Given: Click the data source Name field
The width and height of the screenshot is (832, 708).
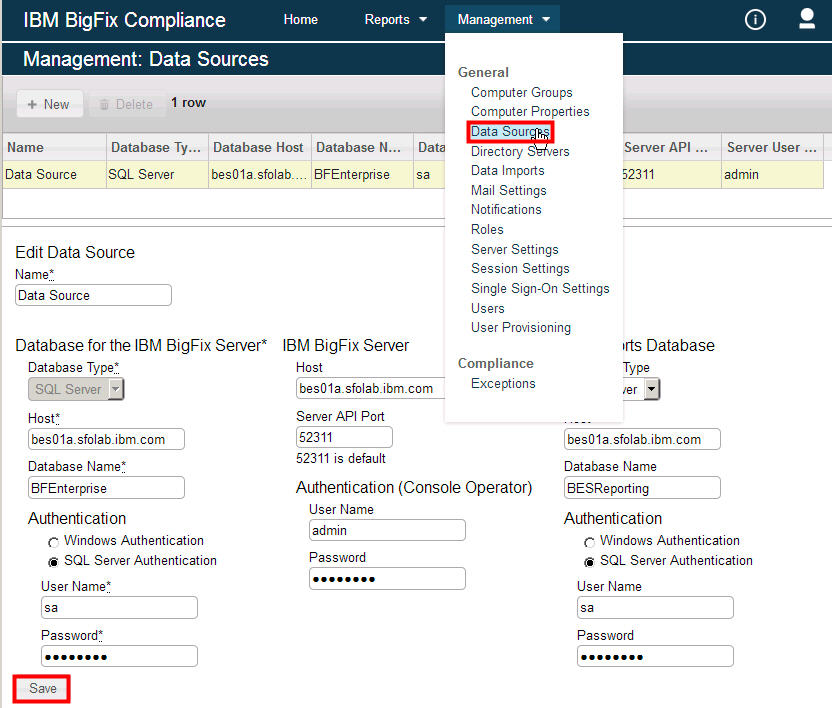Looking at the screenshot, I should pyautogui.click(x=93, y=295).
